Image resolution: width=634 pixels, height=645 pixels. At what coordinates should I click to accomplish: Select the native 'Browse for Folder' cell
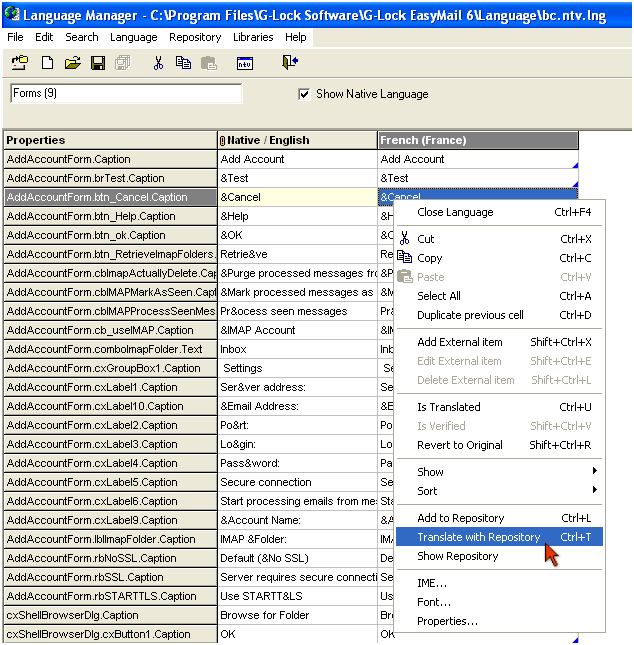pos(297,615)
